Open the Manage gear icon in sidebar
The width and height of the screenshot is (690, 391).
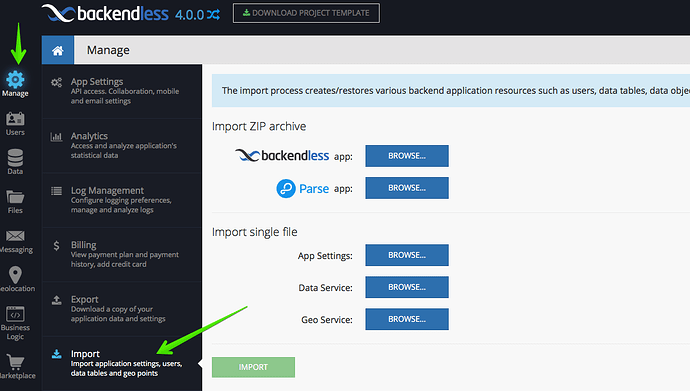[x=15, y=80]
